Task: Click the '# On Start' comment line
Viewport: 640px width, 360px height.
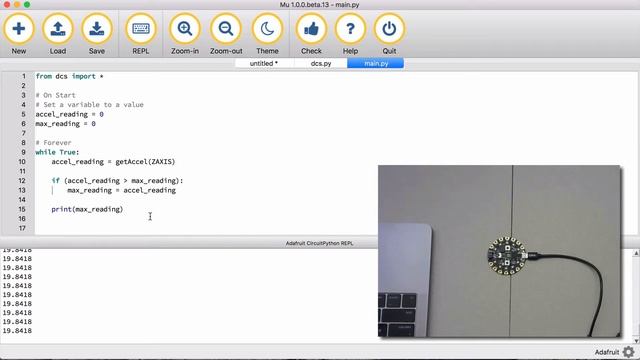Action: tap(56, 95)
